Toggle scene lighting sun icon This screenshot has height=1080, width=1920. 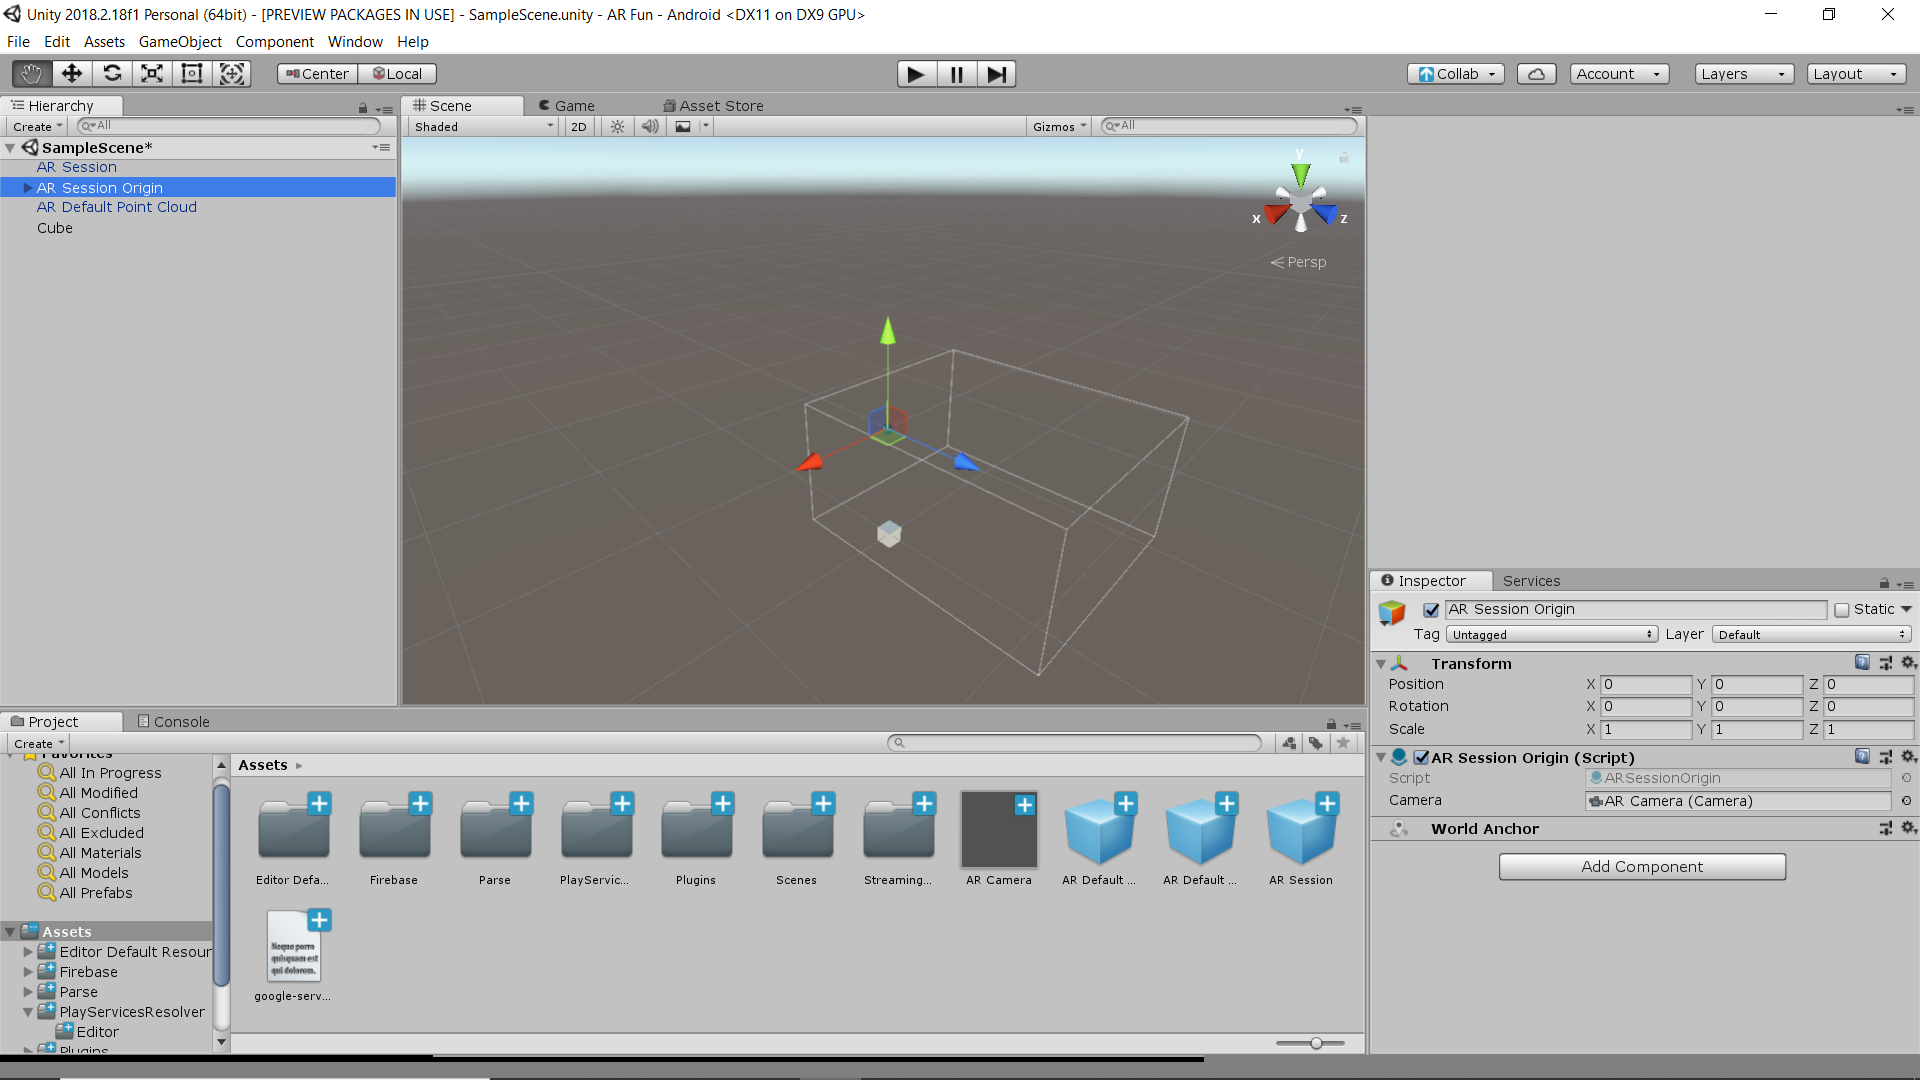pos(618,127)
